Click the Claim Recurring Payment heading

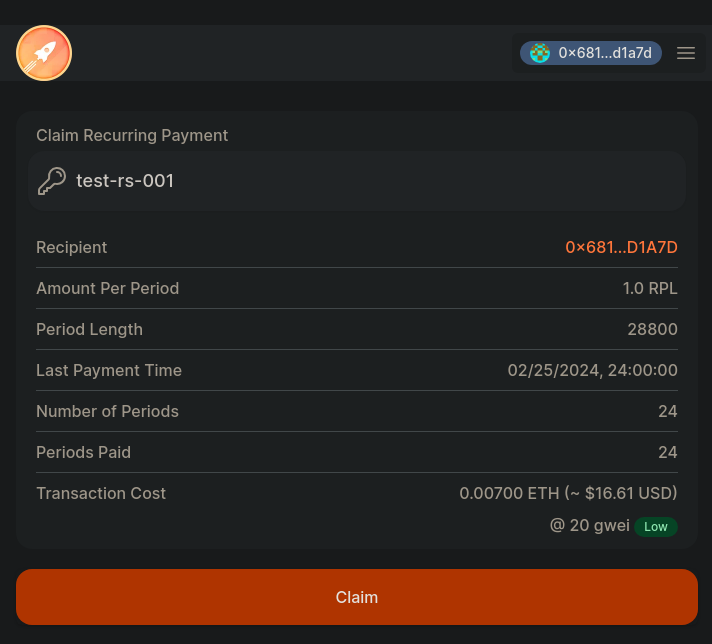132,135
